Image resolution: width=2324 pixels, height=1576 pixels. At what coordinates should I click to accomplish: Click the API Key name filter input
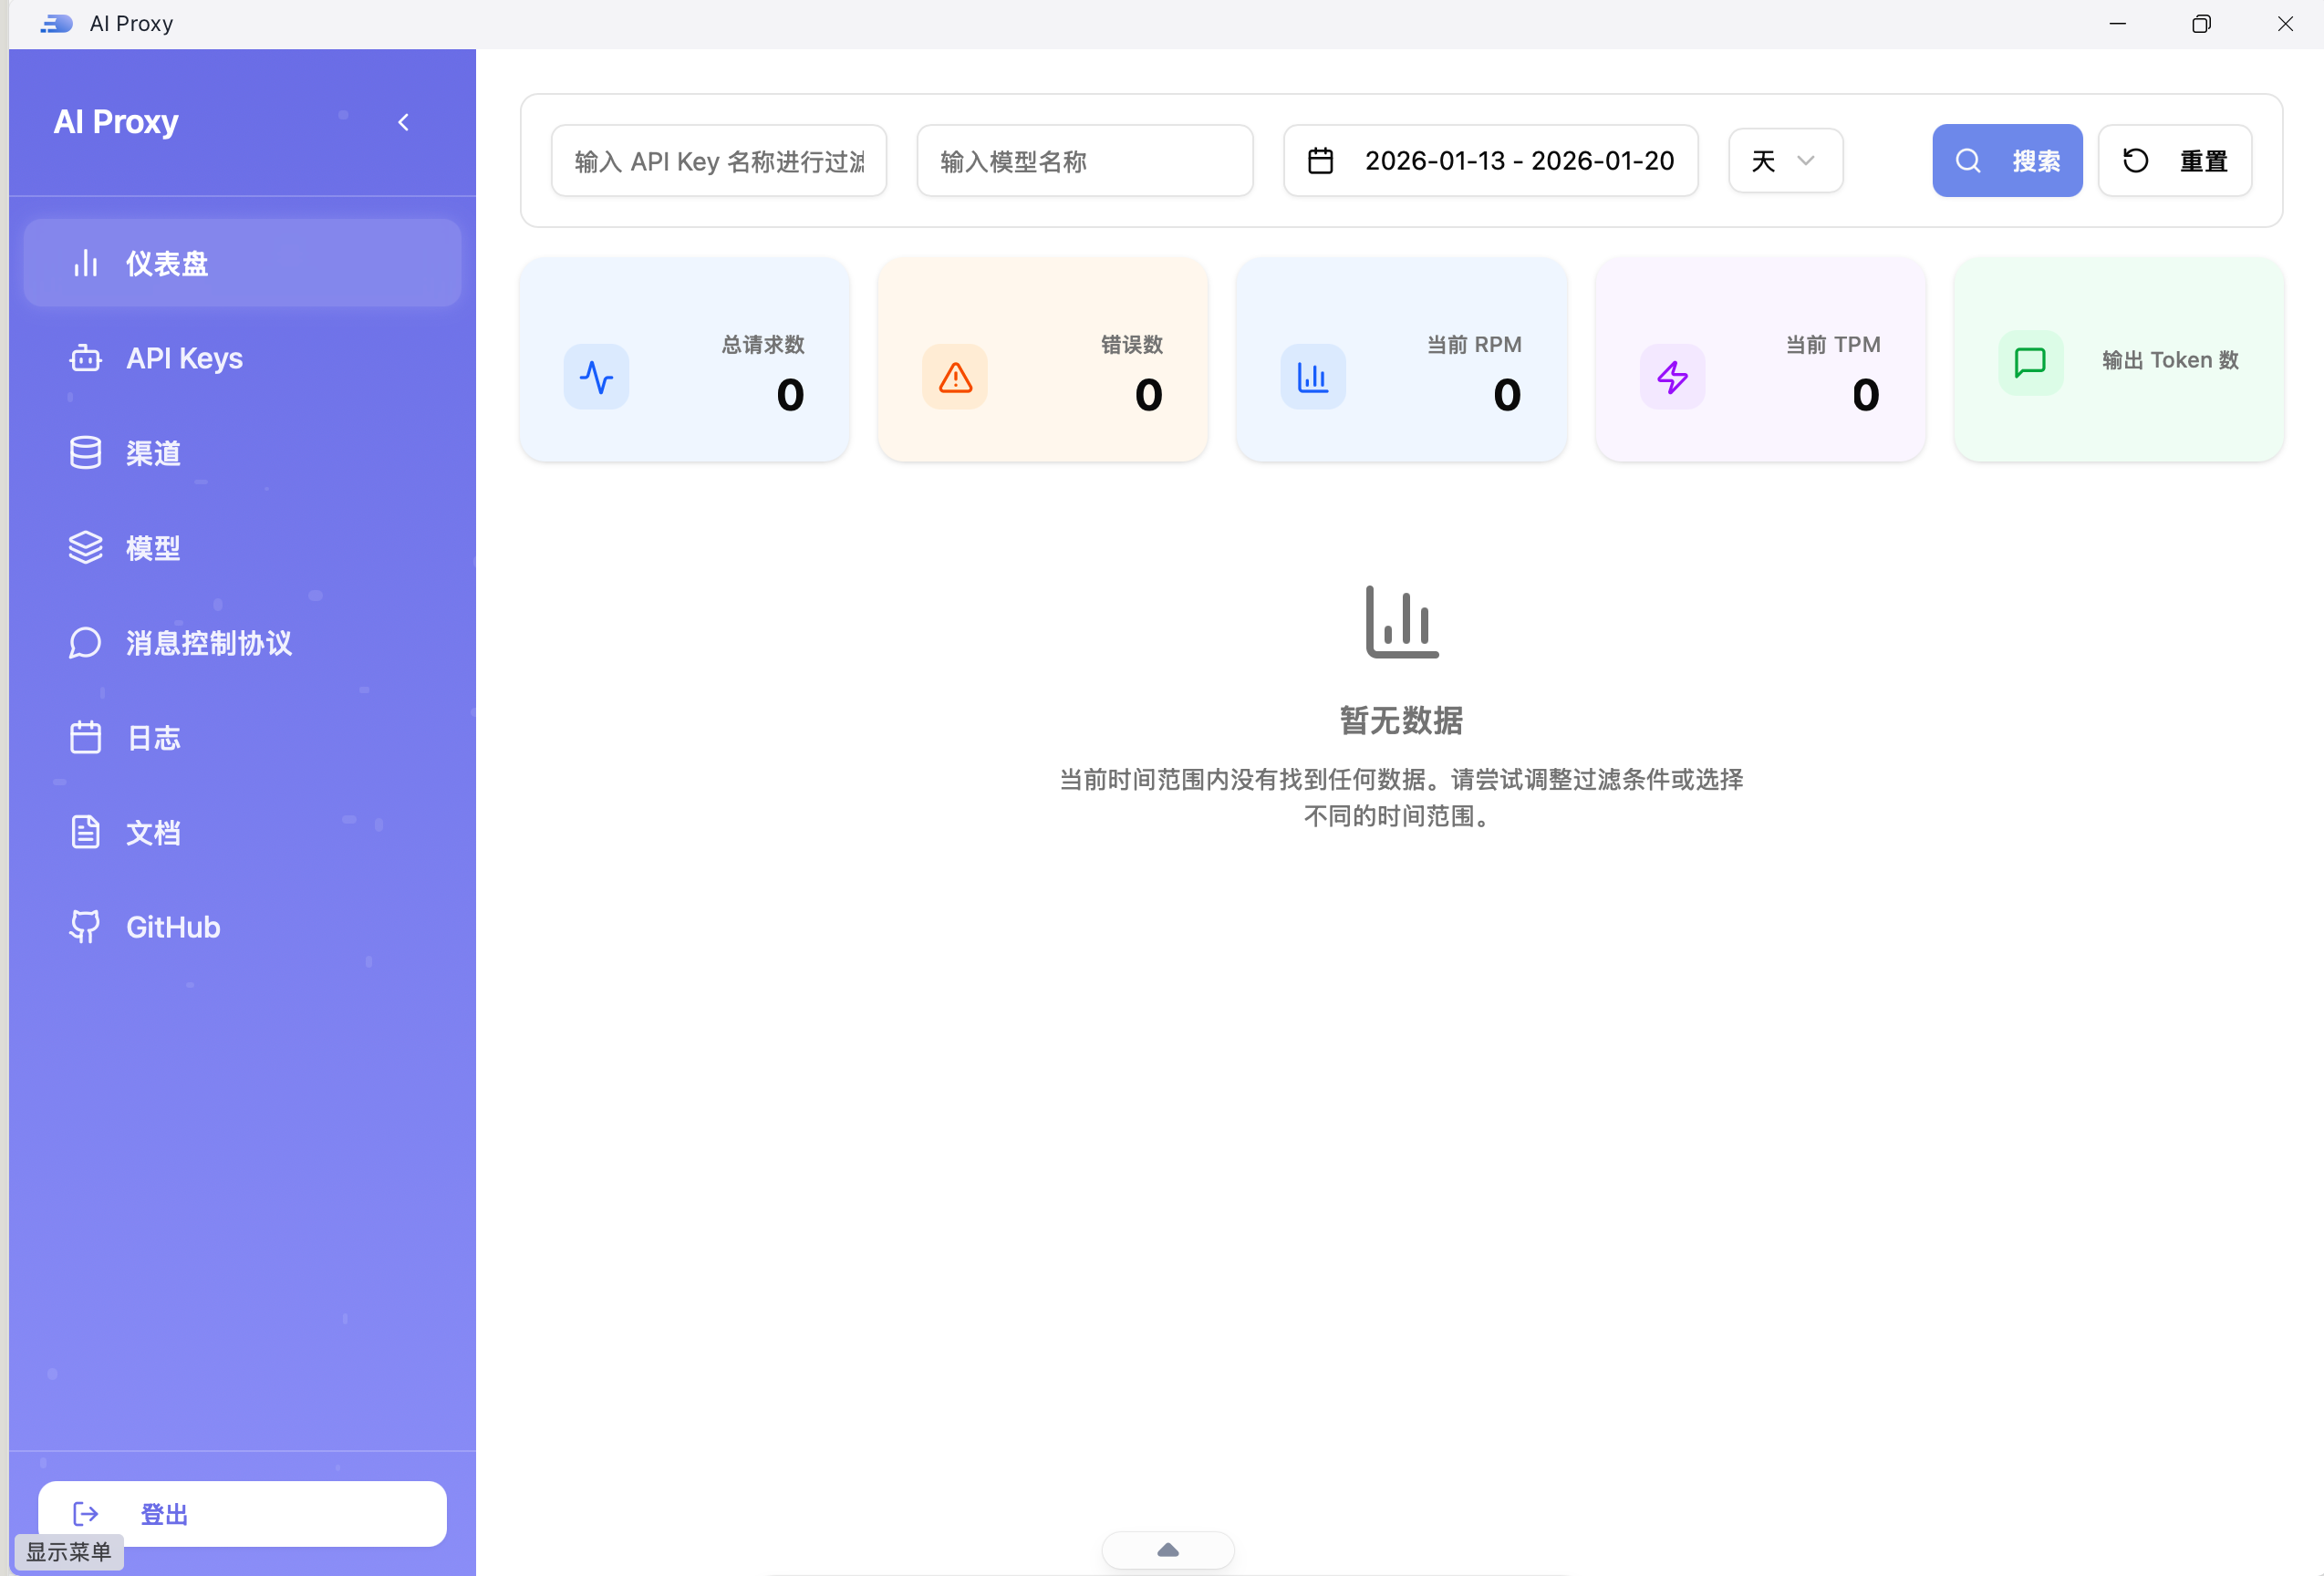718,160
